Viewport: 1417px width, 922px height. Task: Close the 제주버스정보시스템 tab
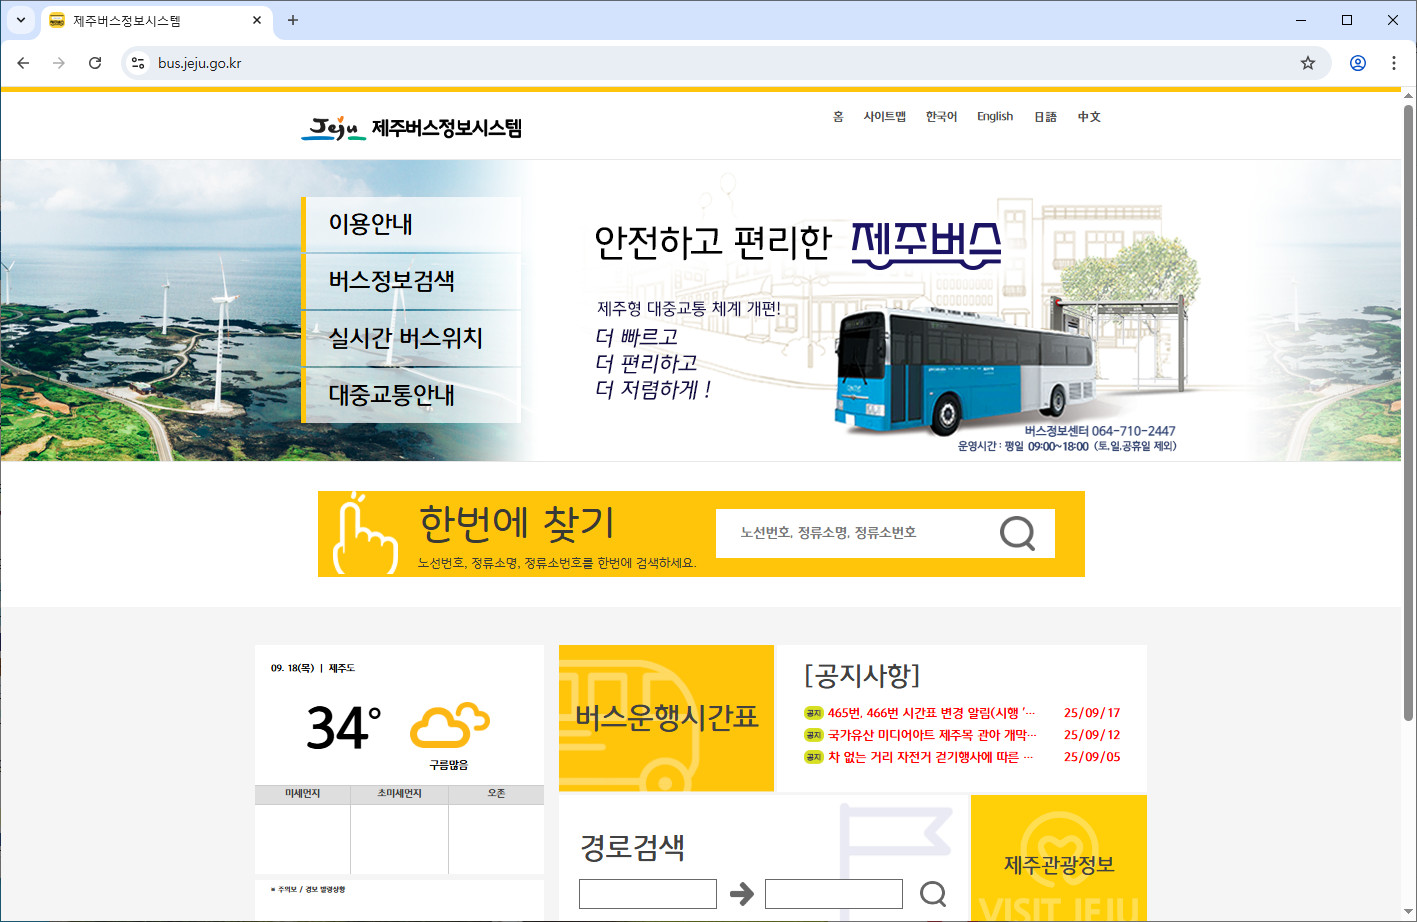click(257, 20)
